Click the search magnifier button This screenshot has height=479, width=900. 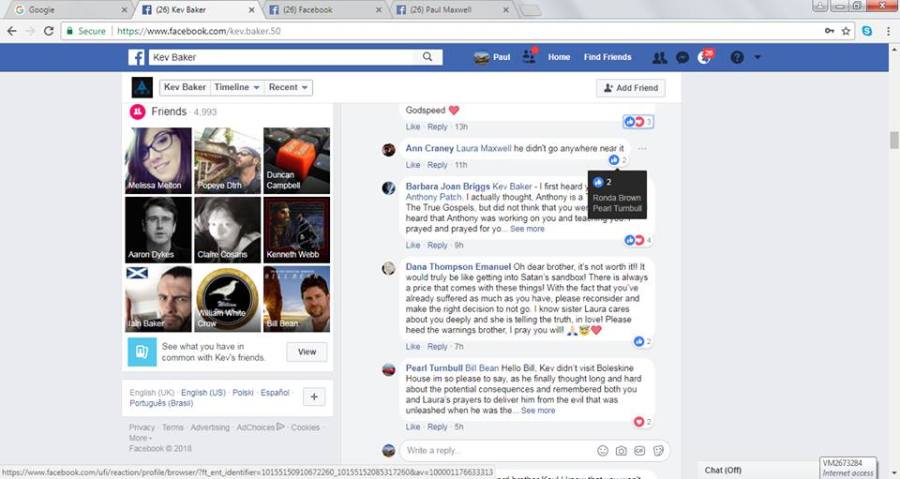pyautogui.click(x=427, y=57)
